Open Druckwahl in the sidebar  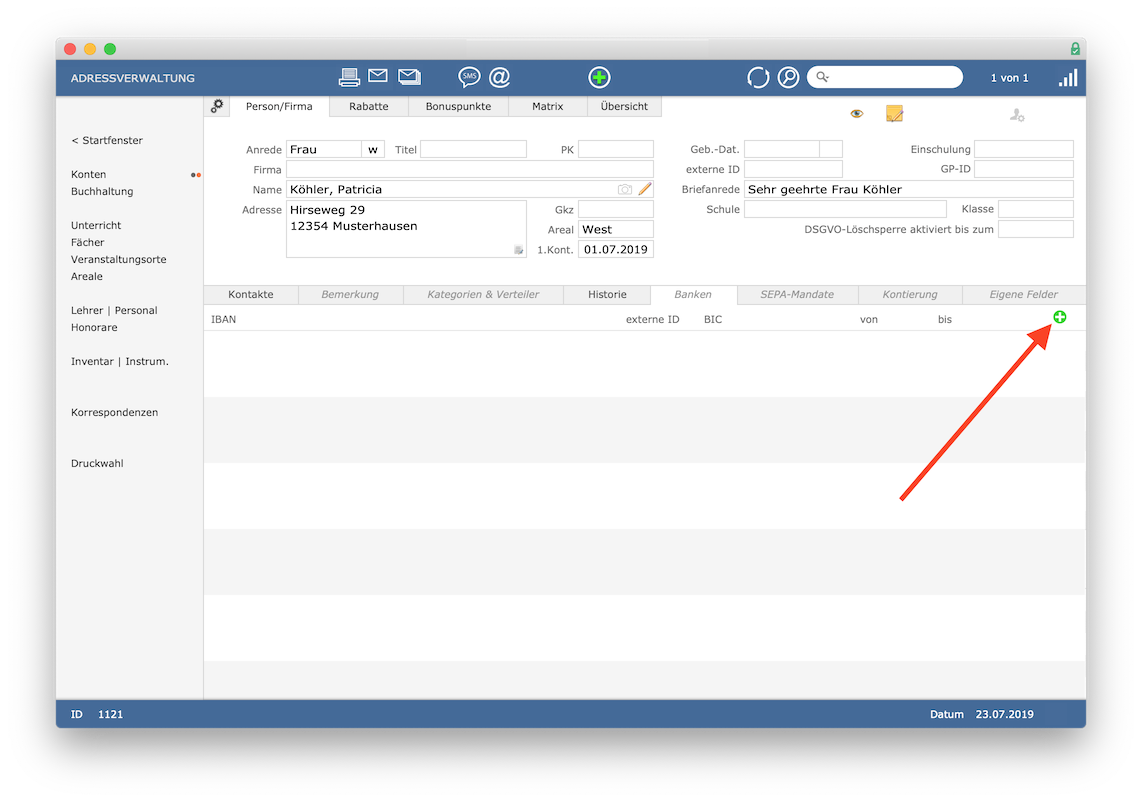click(97, 463)
